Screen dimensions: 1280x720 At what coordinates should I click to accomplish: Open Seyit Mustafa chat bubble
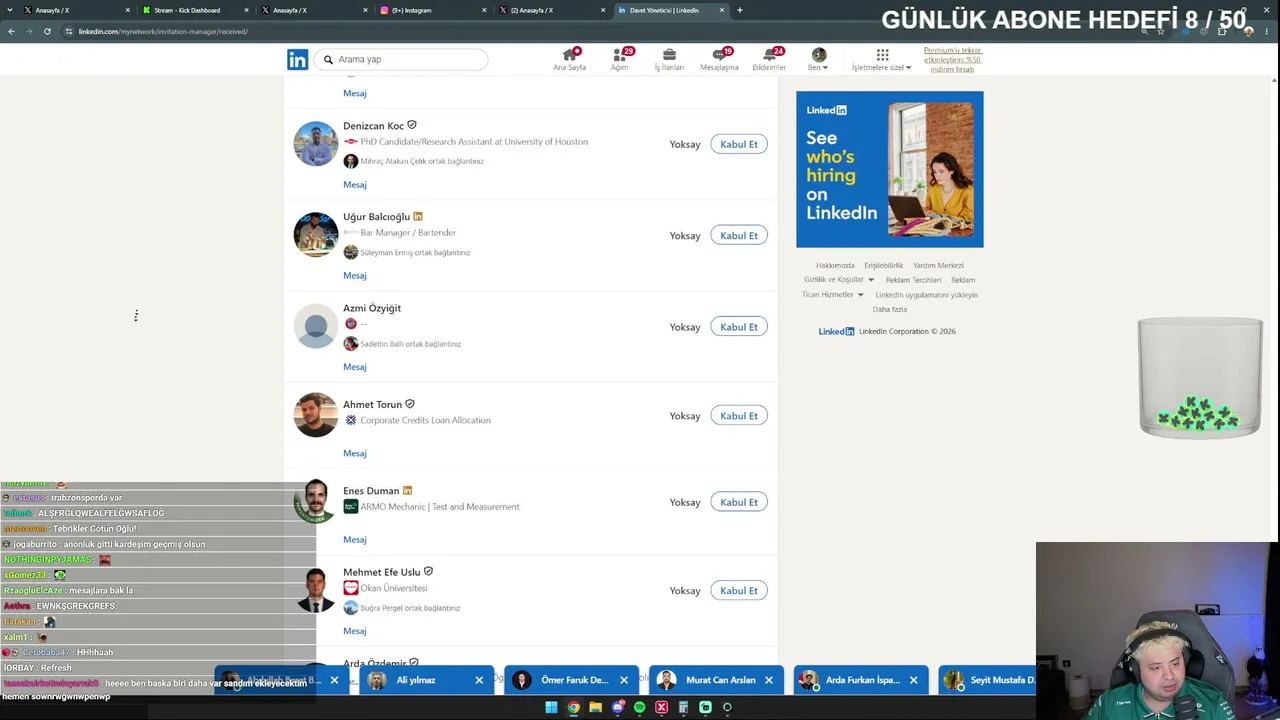988,680
